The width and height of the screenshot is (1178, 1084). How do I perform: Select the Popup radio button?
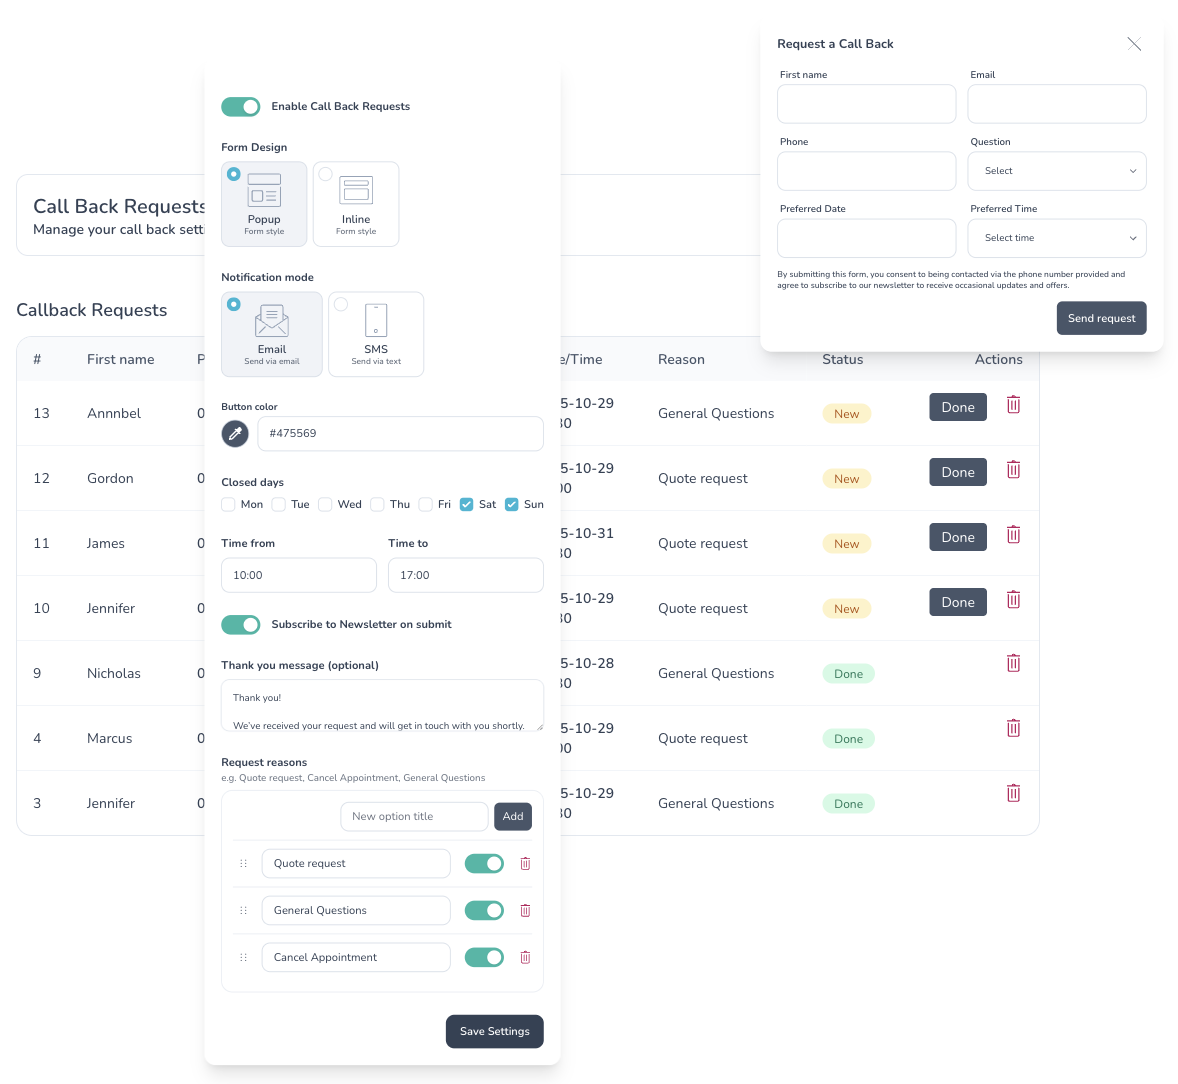[x=234, y=174]
